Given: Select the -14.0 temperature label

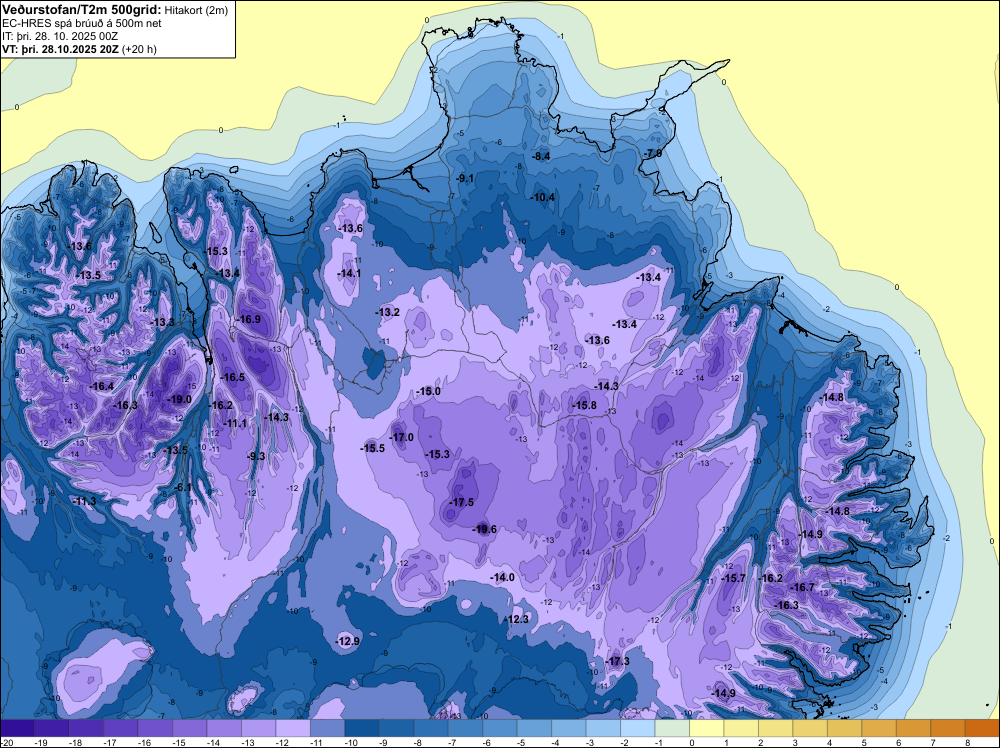Looking at the screenshot, I should point(502,577).
